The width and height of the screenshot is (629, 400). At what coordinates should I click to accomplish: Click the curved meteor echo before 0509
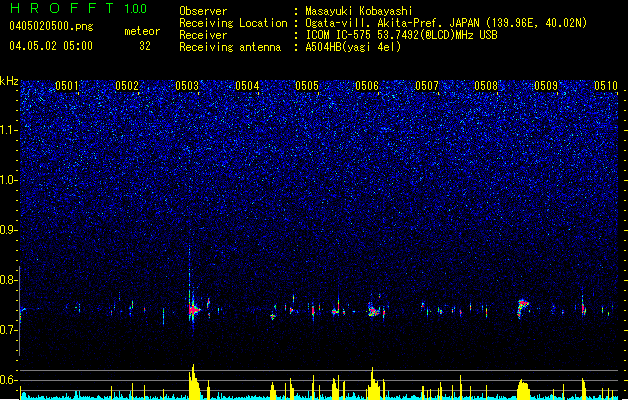(x=522, y=308)
